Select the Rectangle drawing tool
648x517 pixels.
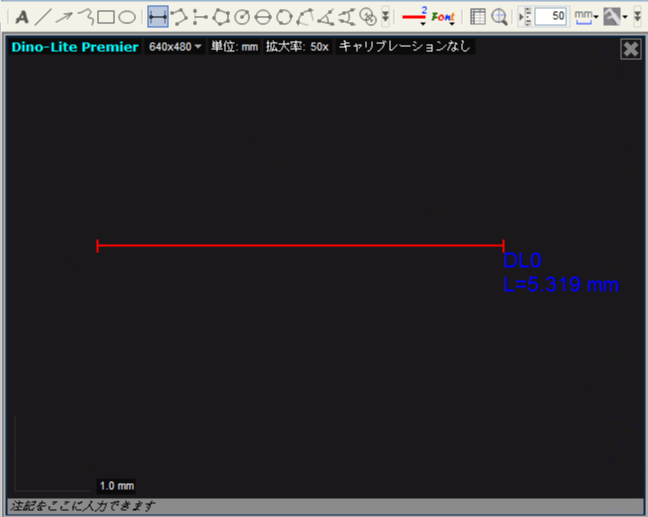[106, 17]
